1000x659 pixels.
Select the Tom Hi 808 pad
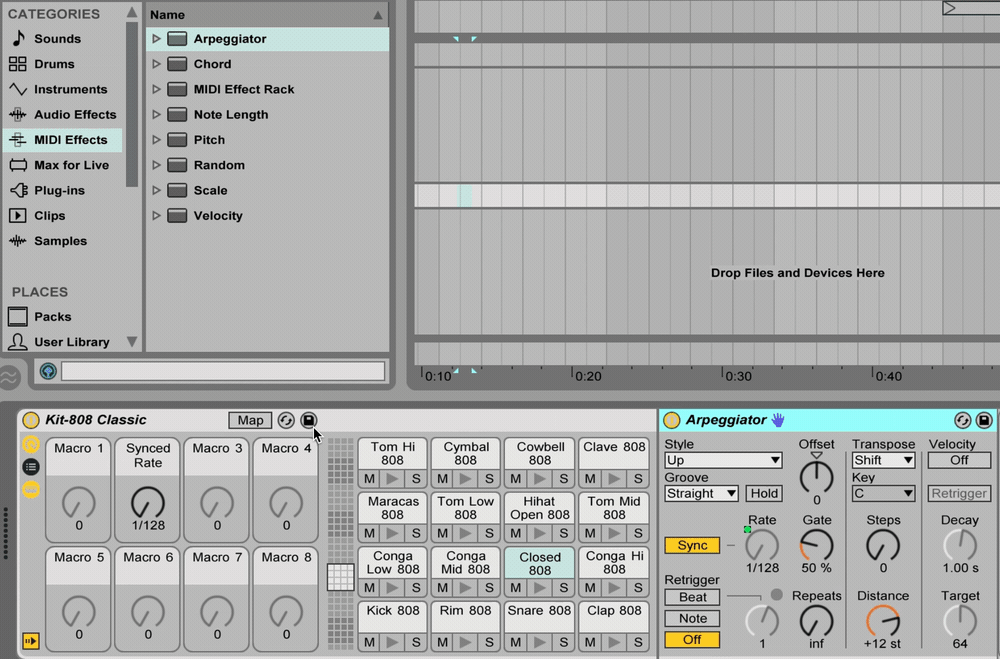[x=392, y=454]
